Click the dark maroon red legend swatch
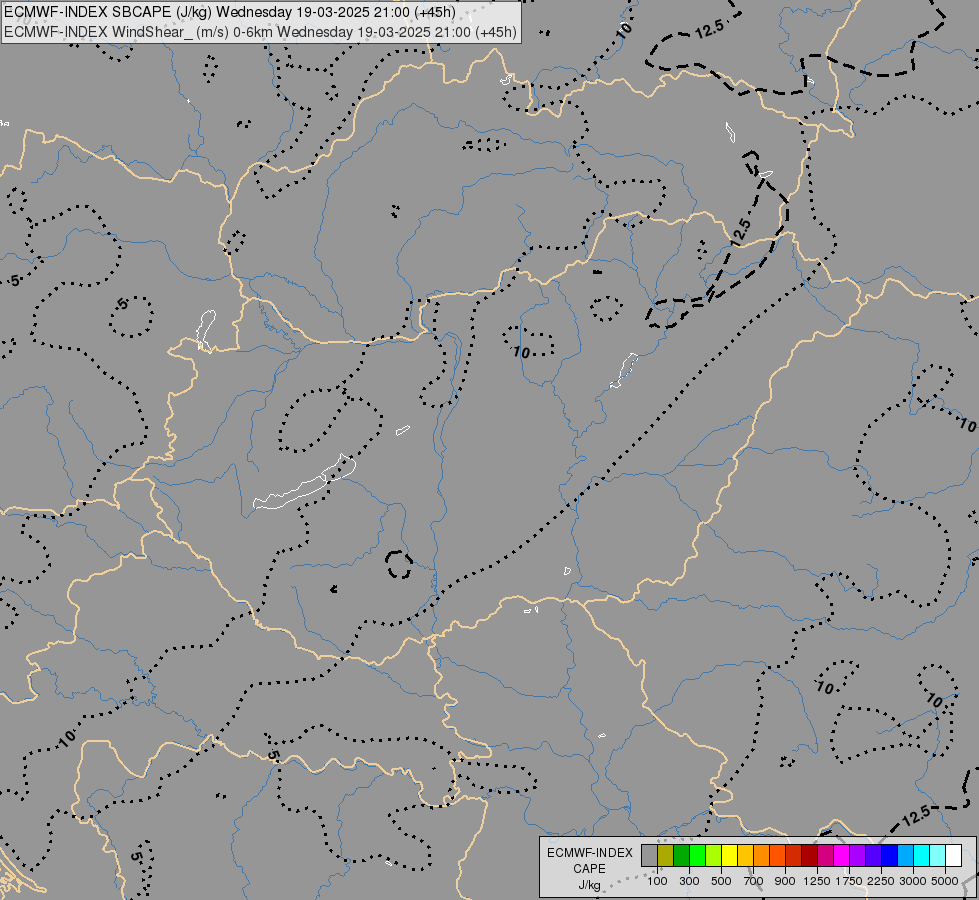 [x=810, y=855]
